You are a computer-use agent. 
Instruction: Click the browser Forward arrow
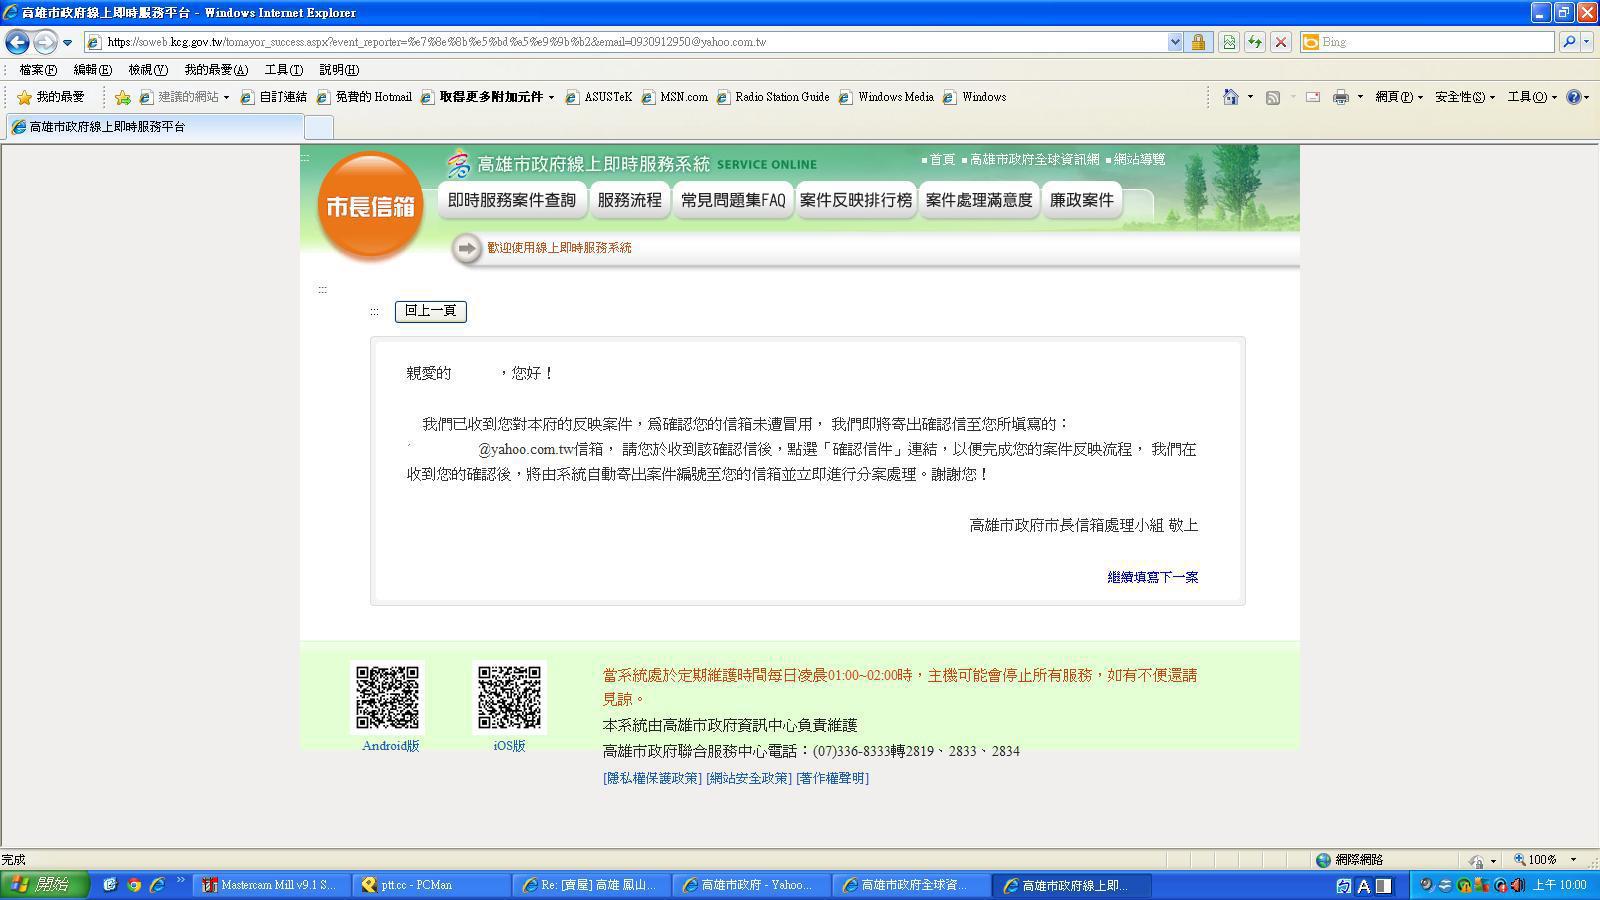pyautogui.click(x=45, y=42)
